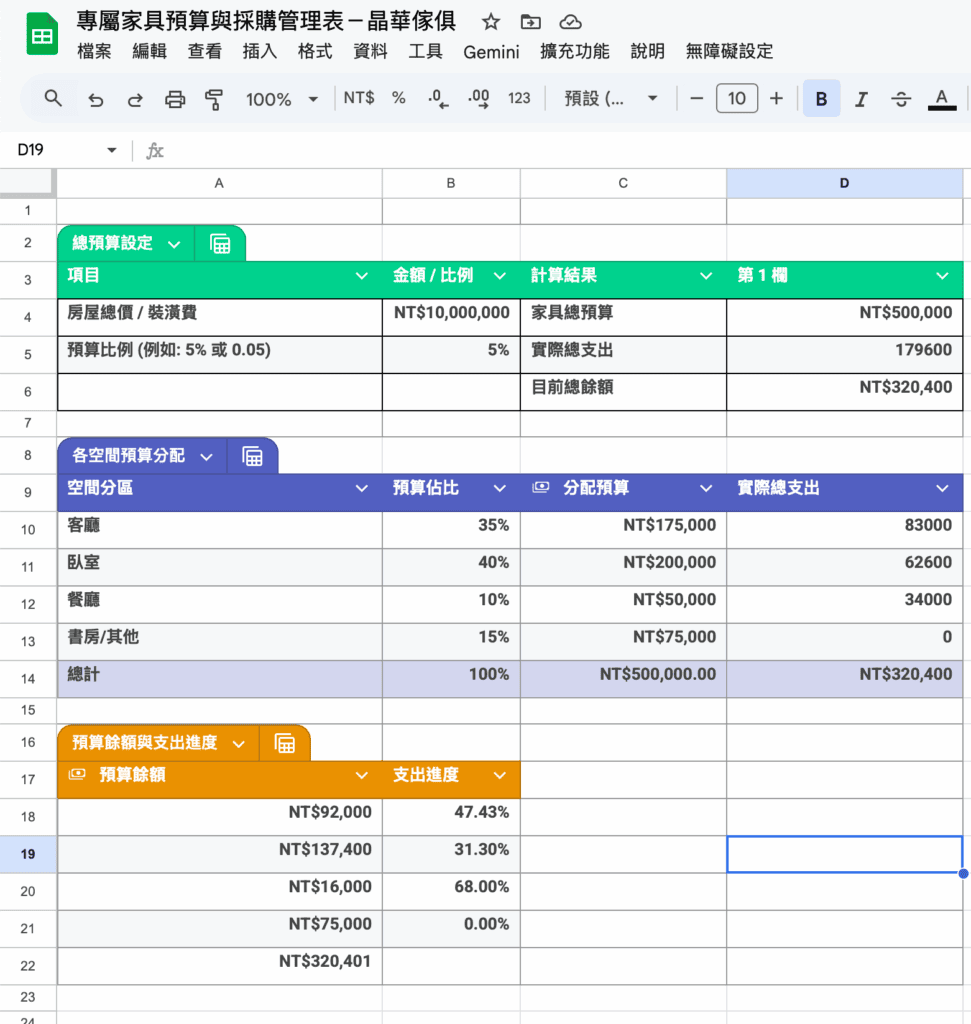Open the 格式 menu
This screenshot has height=1024, width=971.
pos(315,52)
